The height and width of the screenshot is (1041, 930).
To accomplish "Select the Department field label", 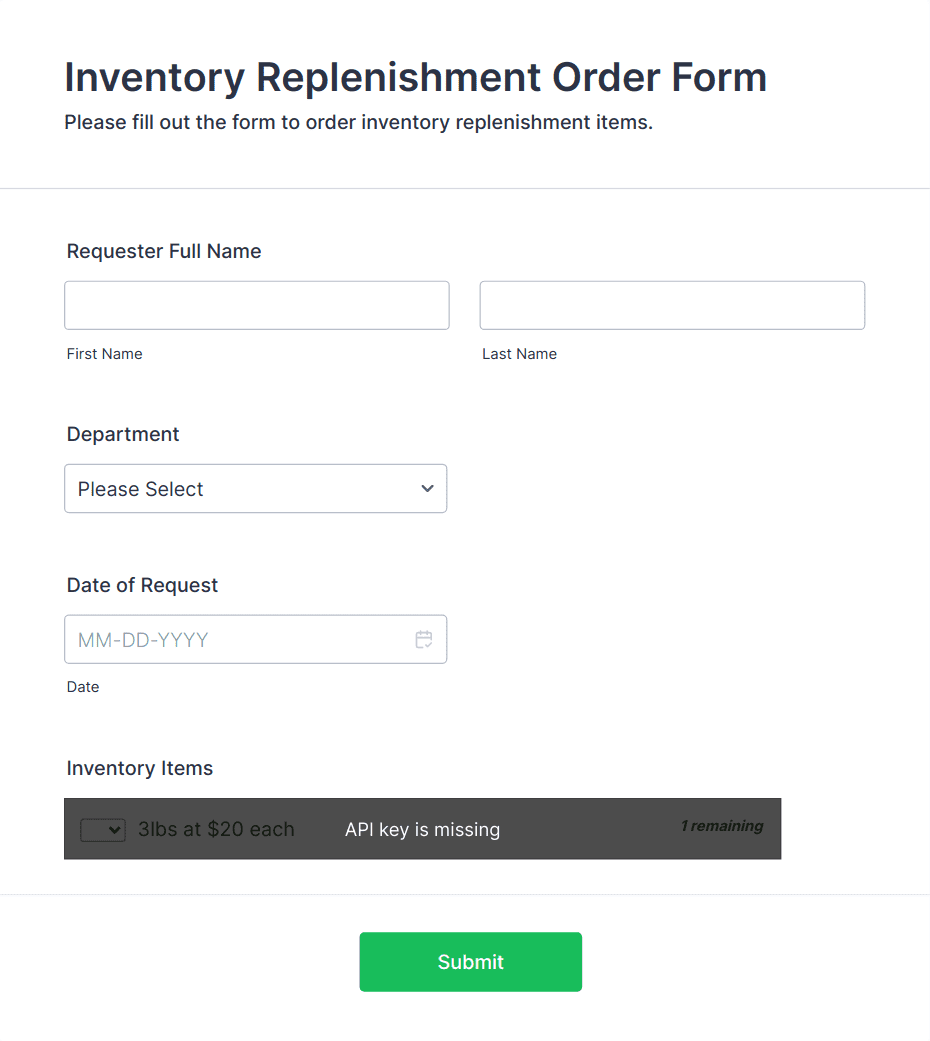I will point(123,434).
